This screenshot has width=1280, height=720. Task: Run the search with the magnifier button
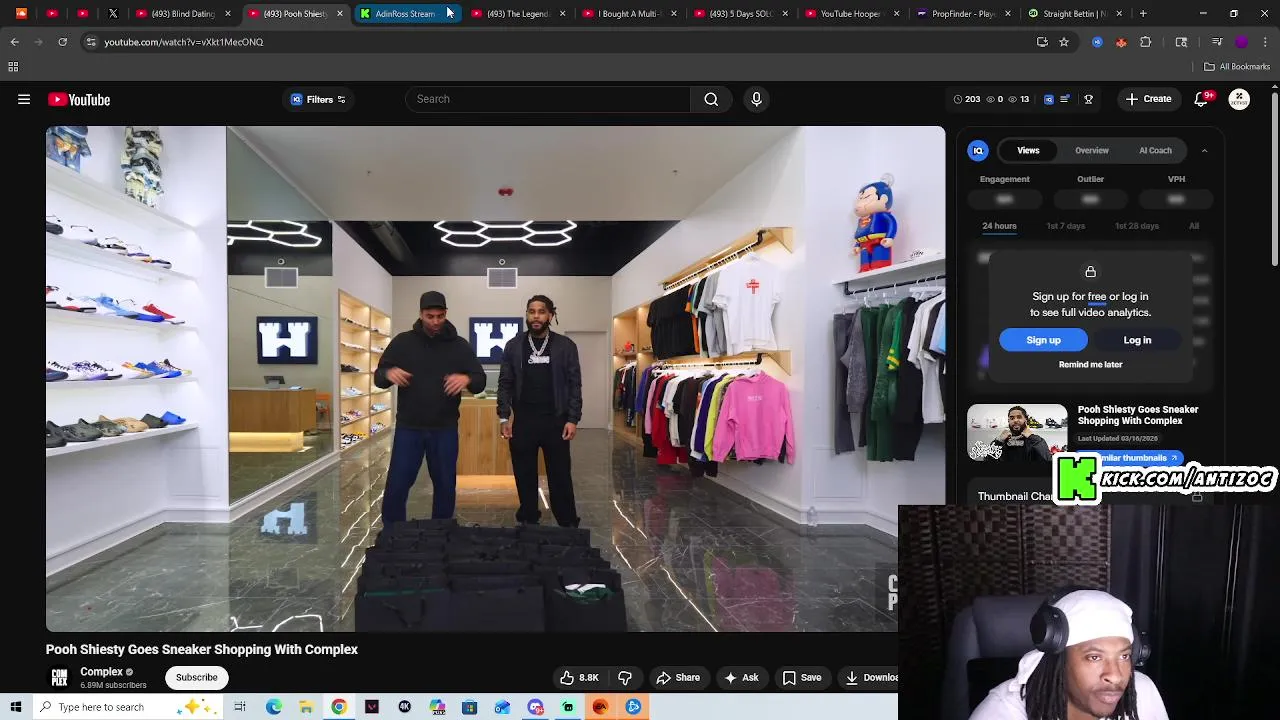[x=711, y=99]
